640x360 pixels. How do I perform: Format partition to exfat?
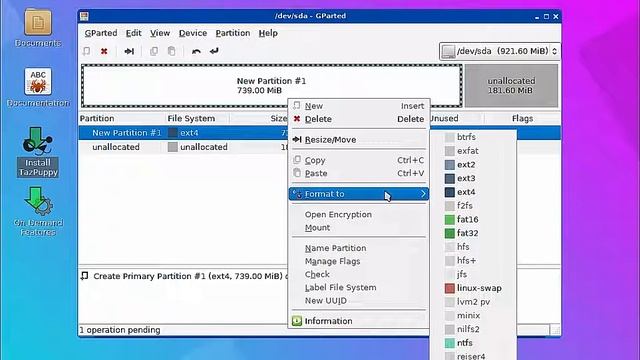coord(473,151)
